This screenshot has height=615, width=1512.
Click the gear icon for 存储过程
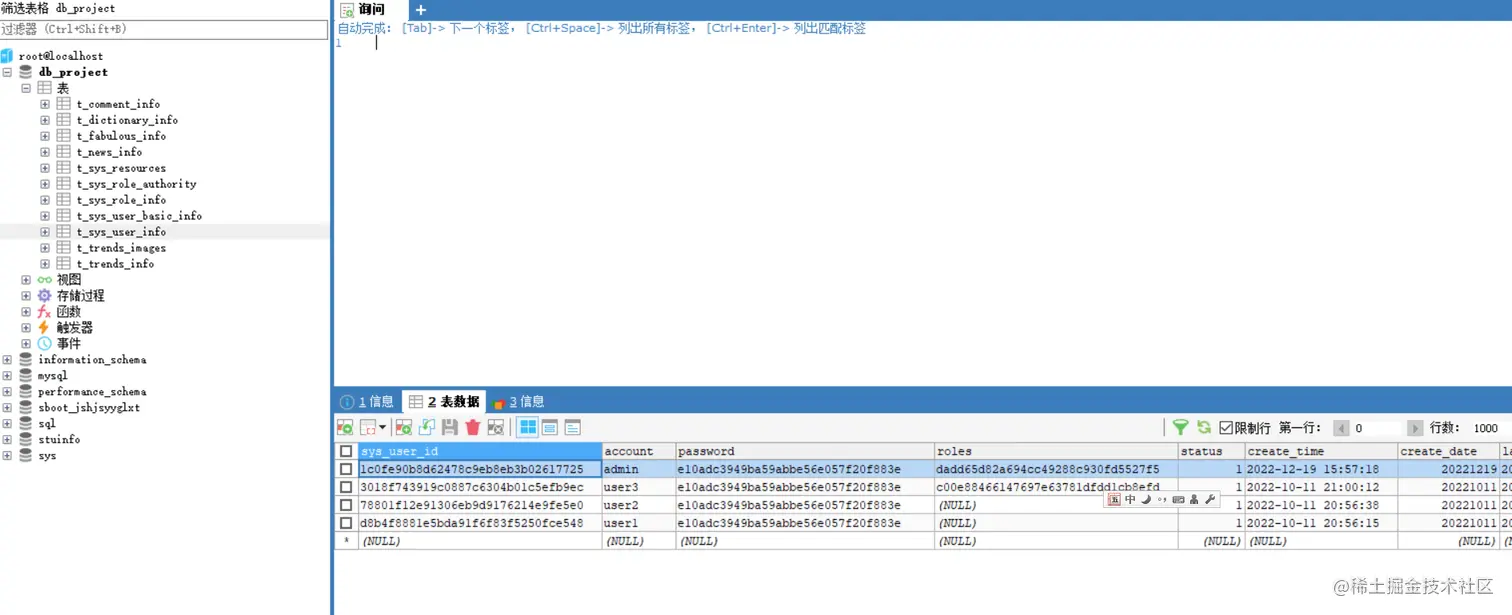pyautogui.click(x=44, y=296)
